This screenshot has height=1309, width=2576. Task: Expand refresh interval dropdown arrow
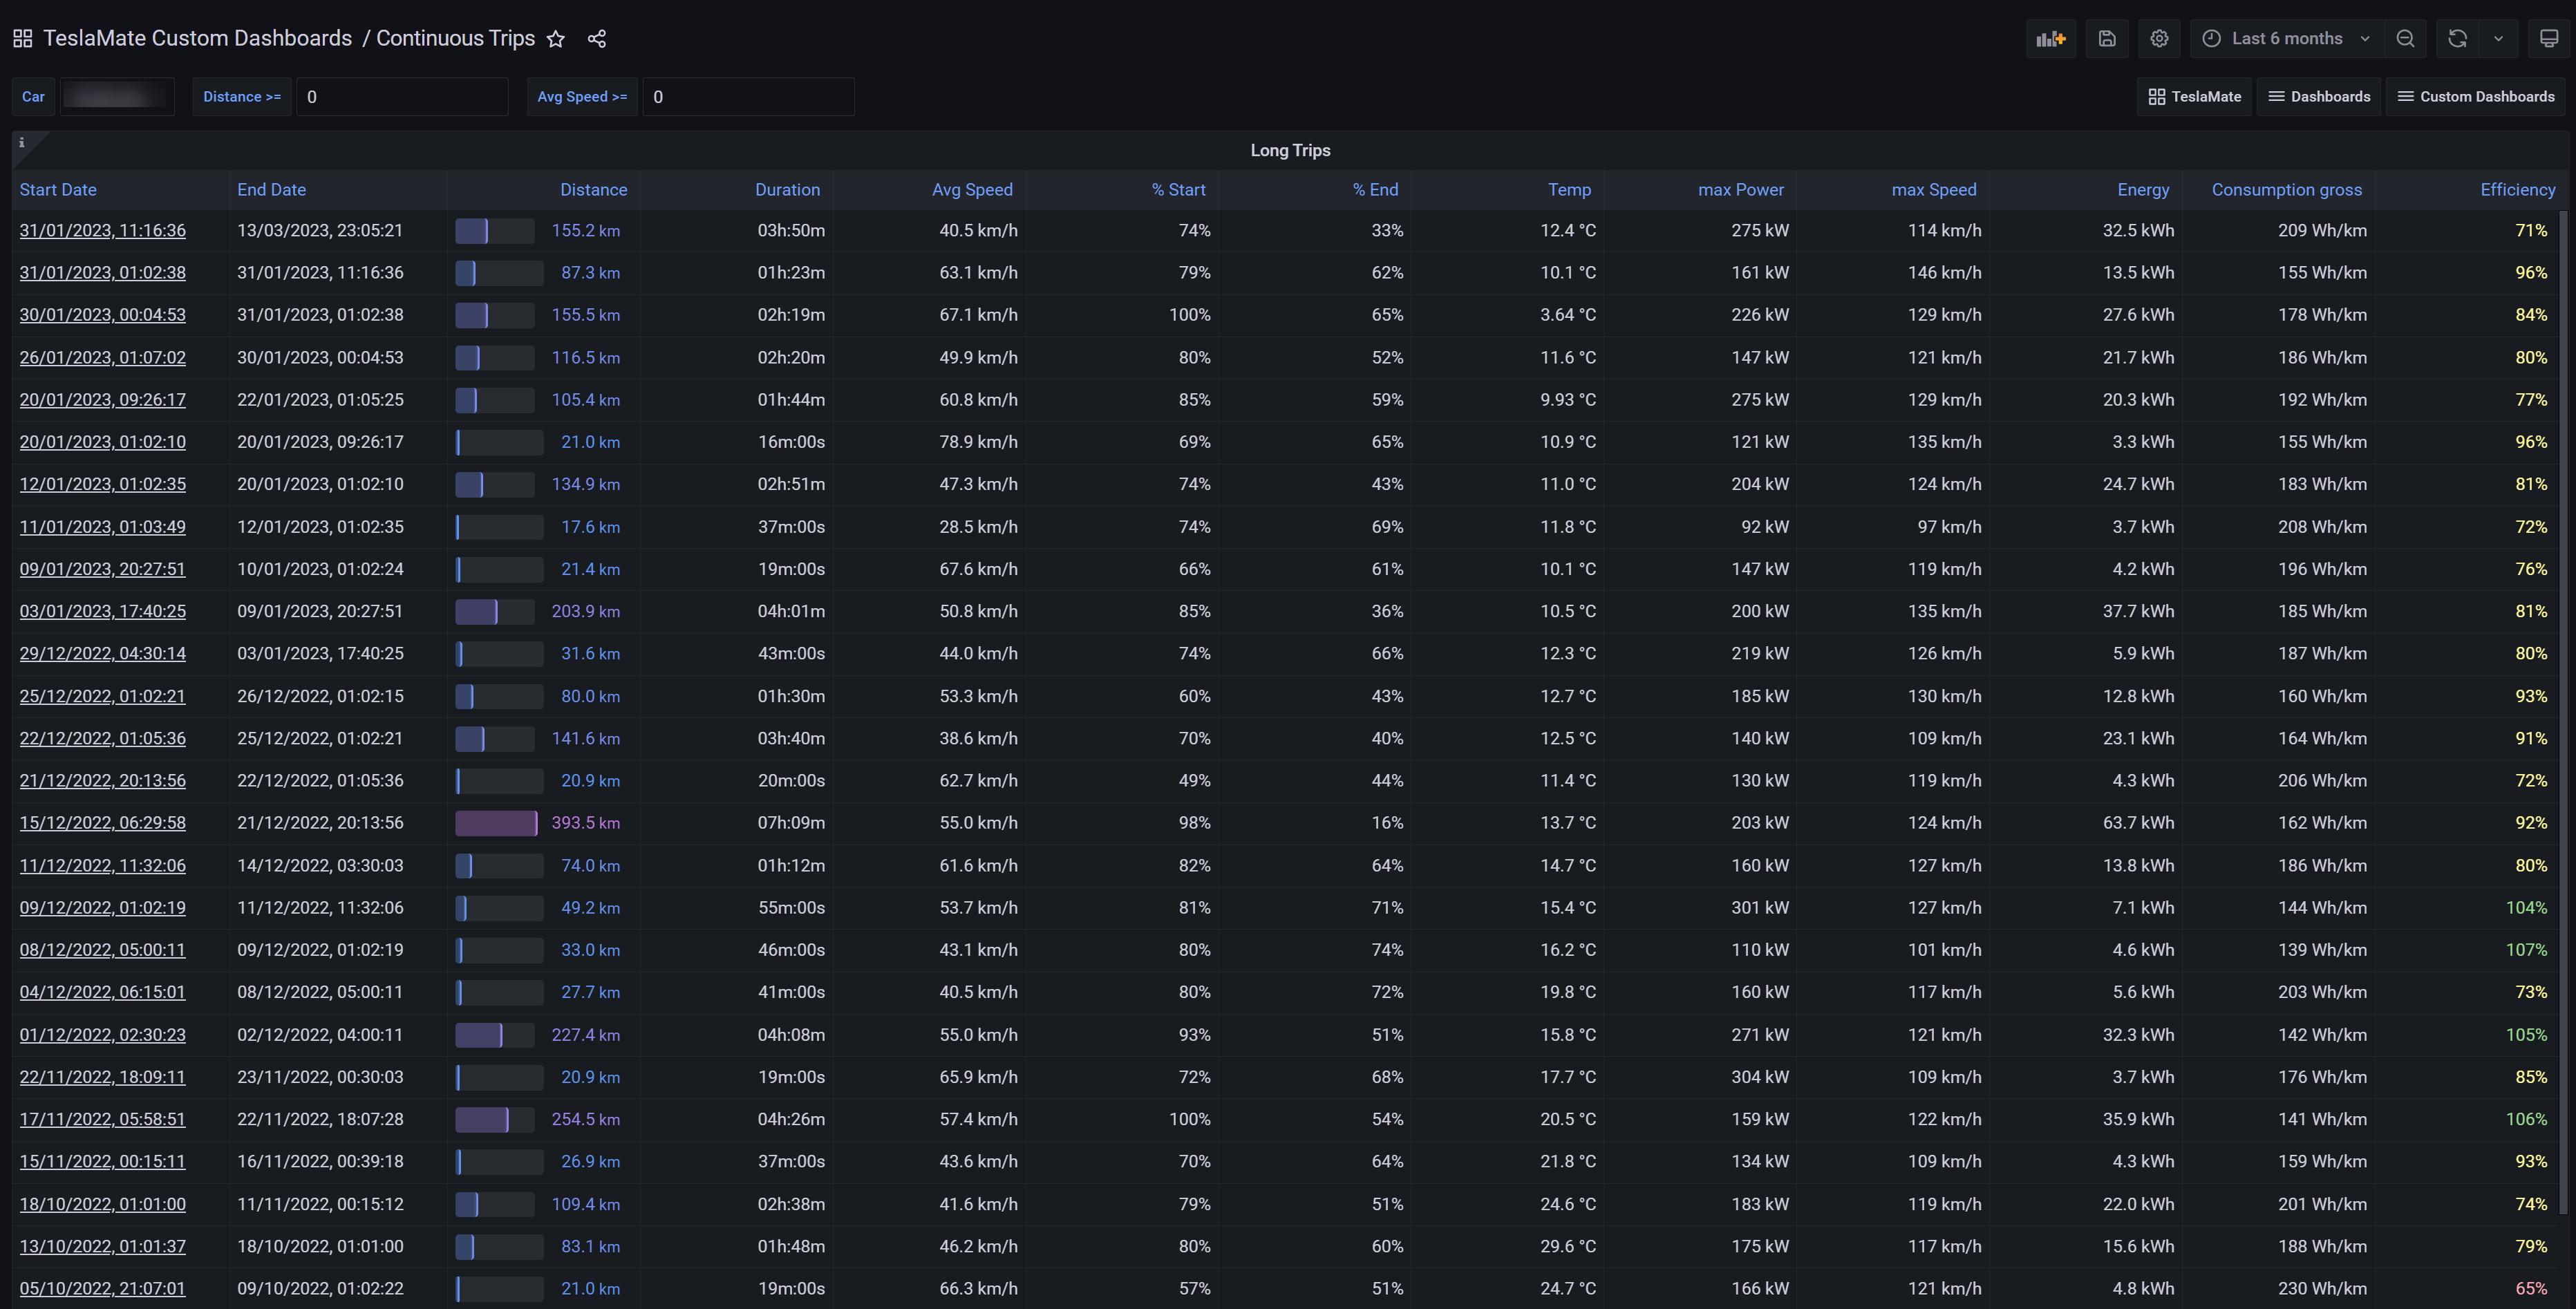coord(2498,38)
